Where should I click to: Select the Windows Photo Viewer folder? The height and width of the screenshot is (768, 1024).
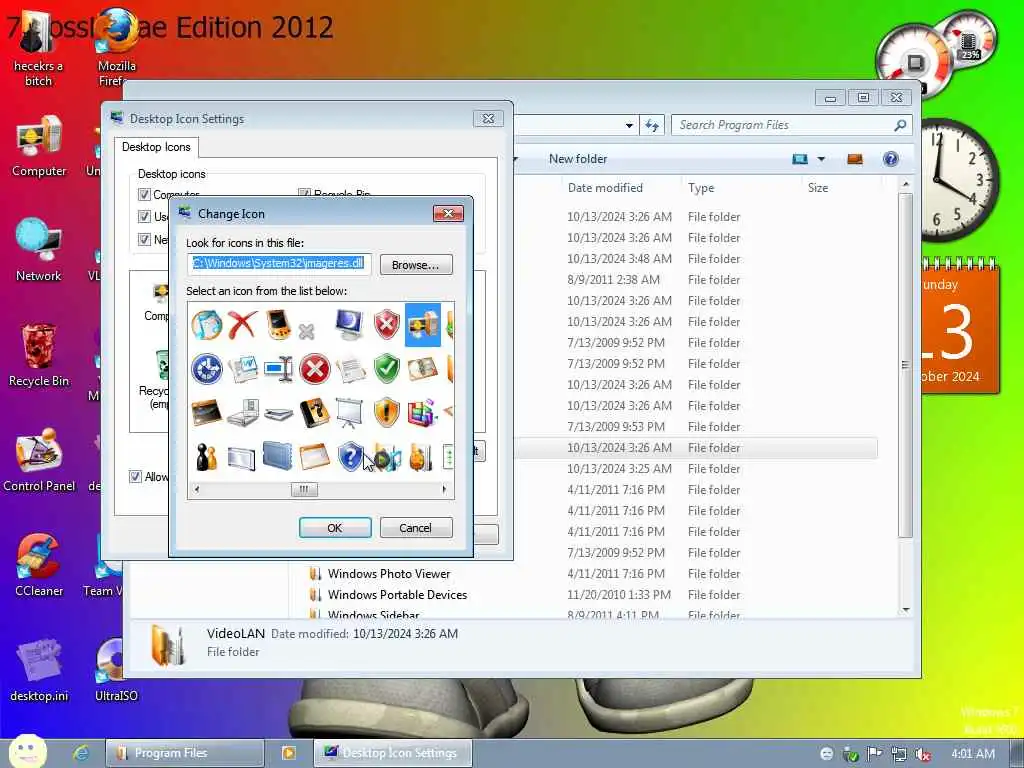[x=389, y=573]
